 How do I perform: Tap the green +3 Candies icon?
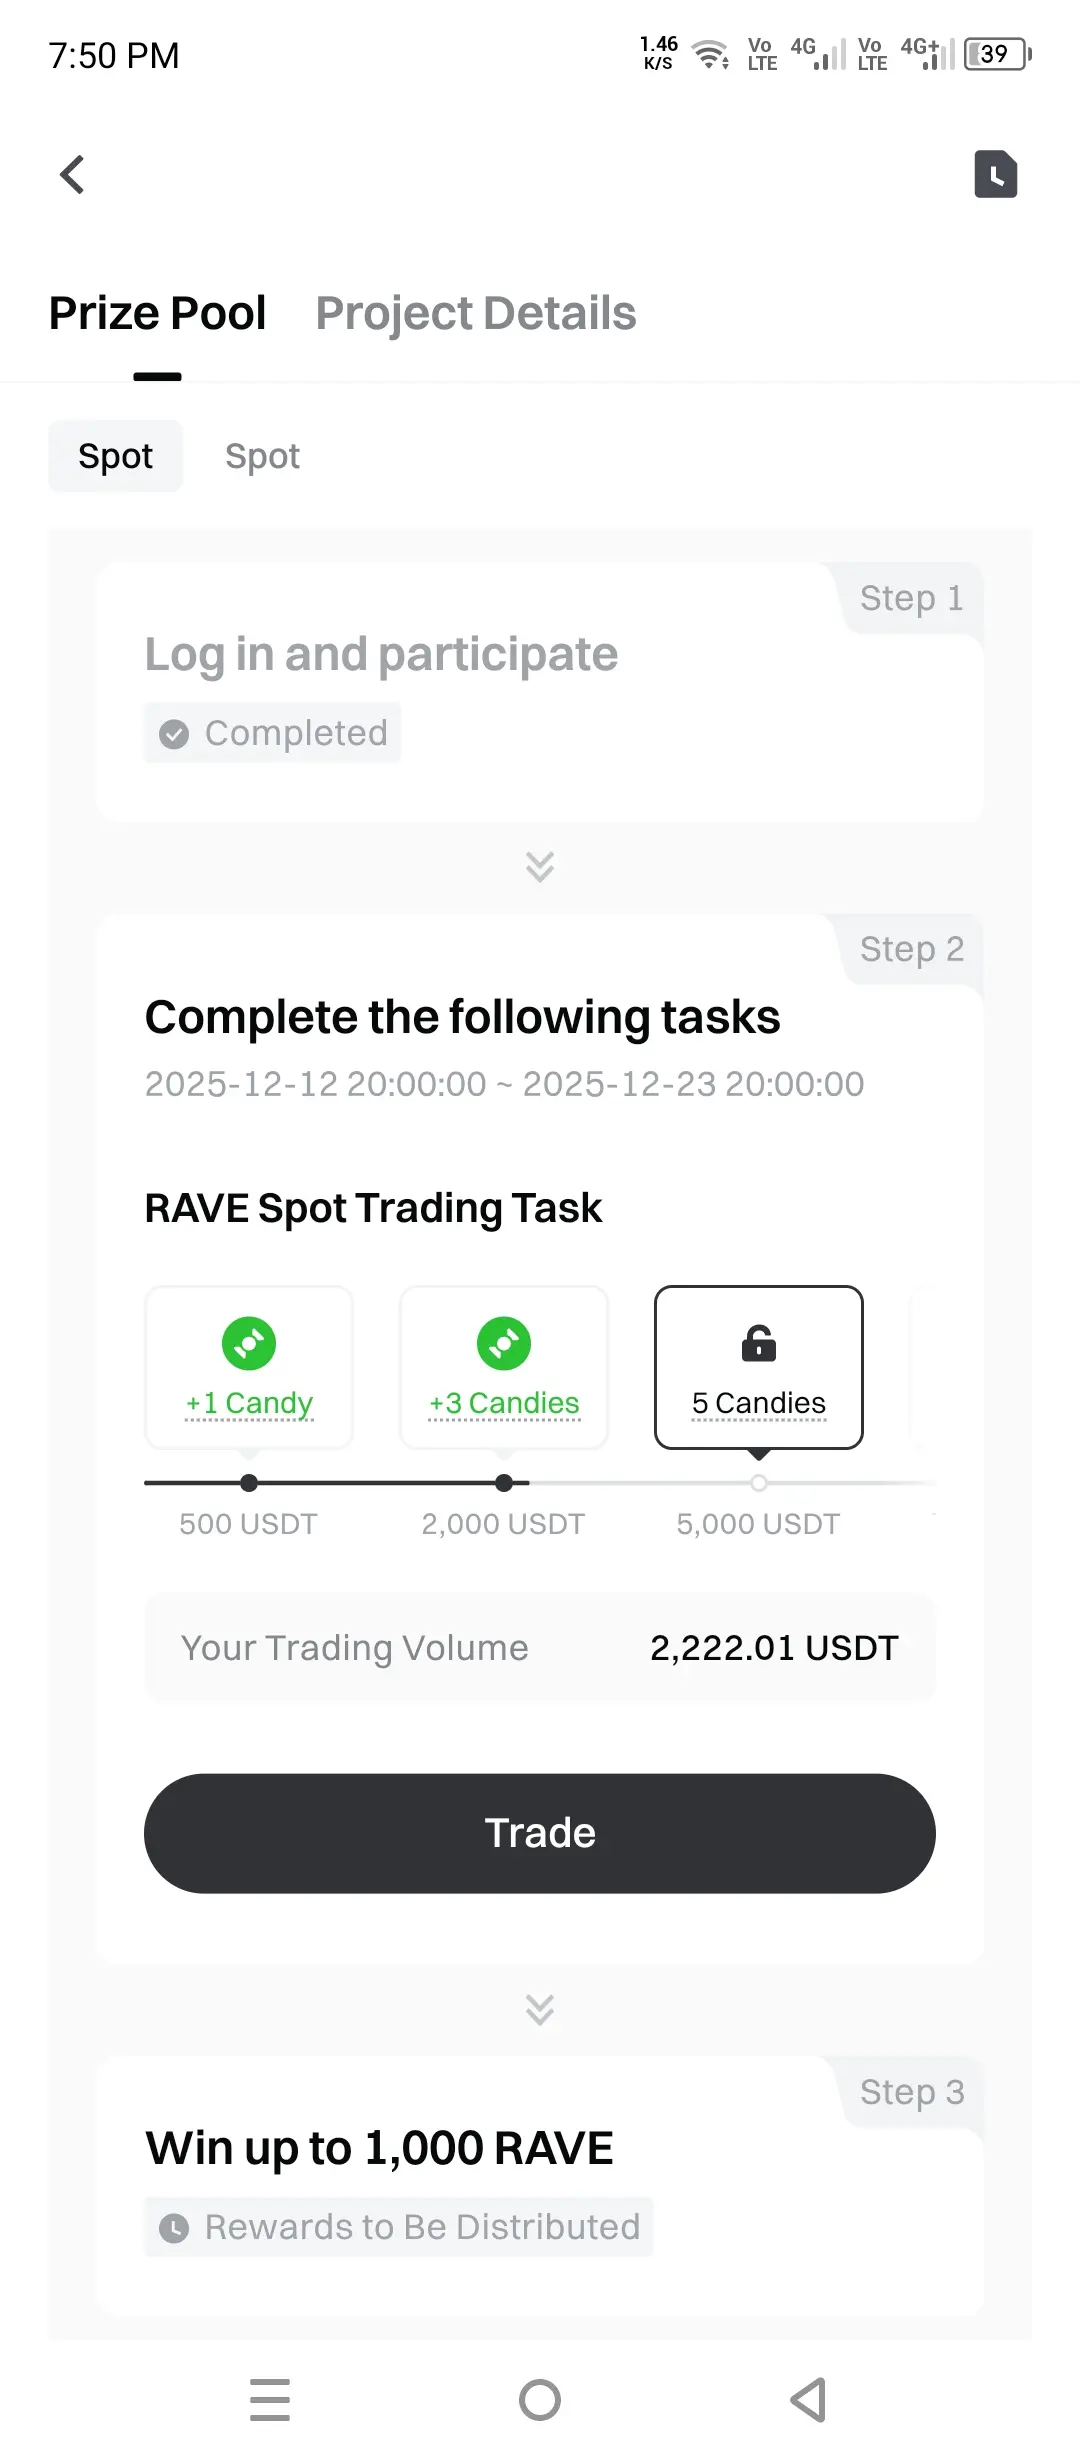(x=504, y=1343)
